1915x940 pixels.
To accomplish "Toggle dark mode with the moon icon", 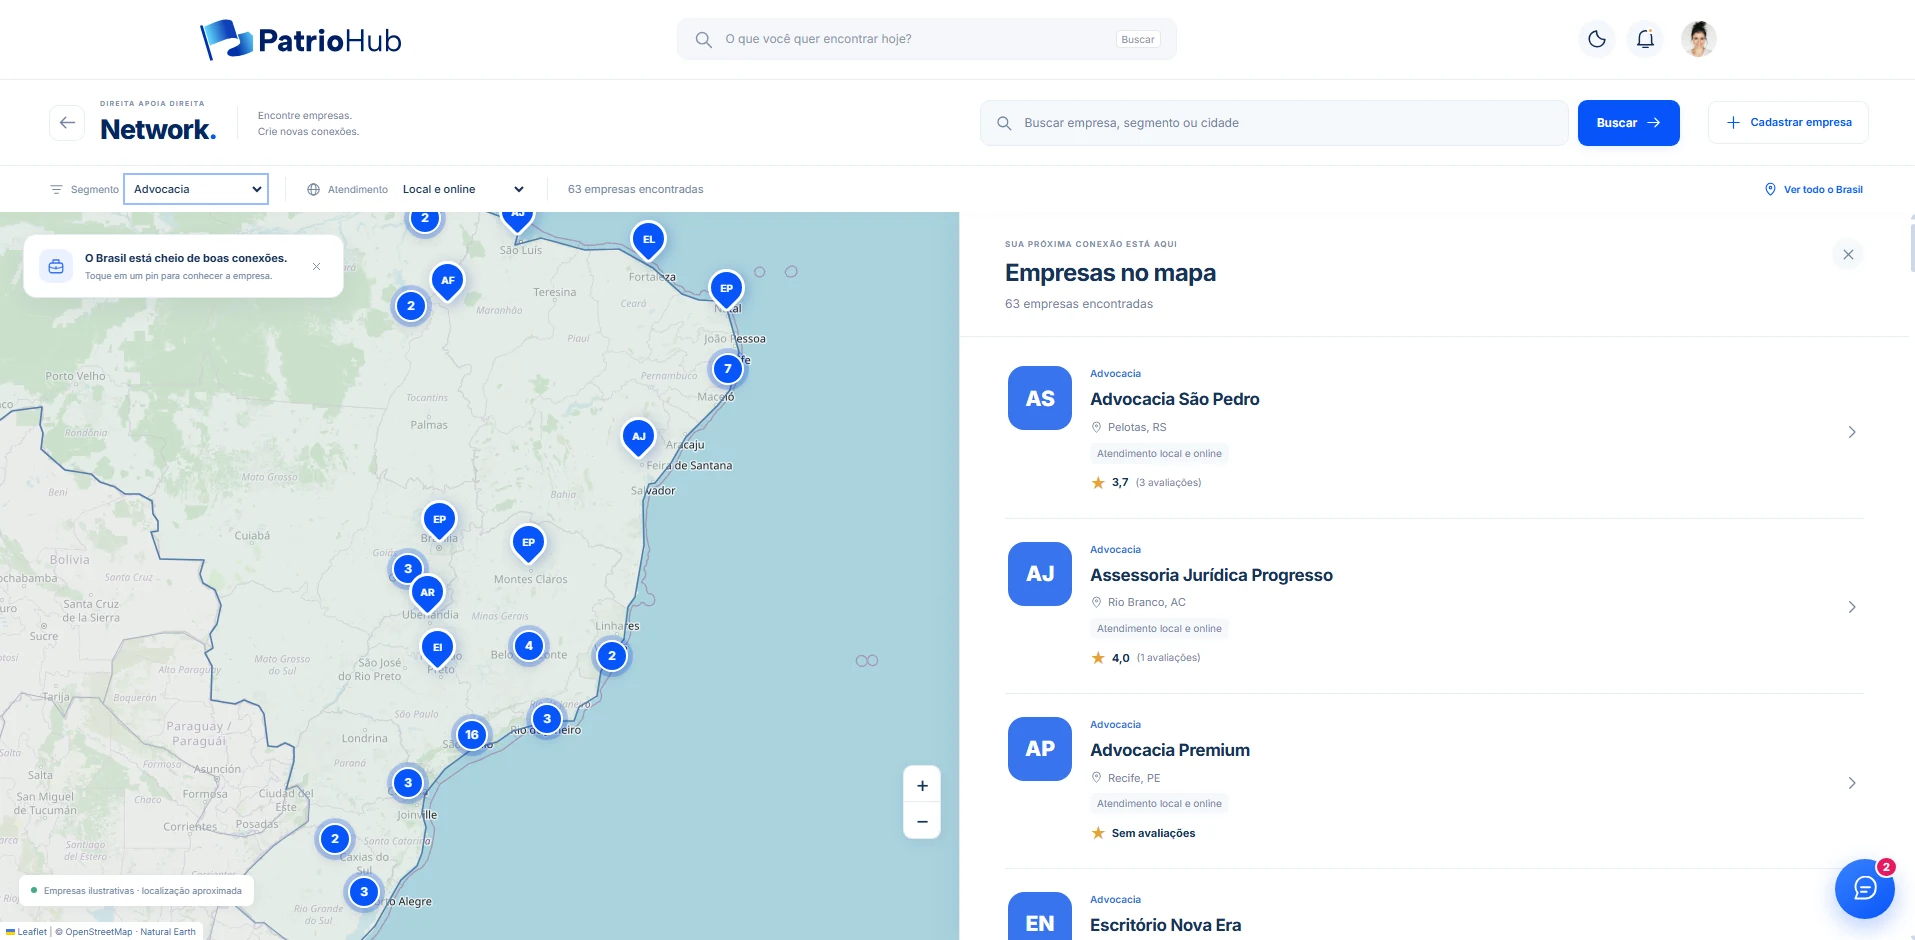I will click(x=1597, y=39).
